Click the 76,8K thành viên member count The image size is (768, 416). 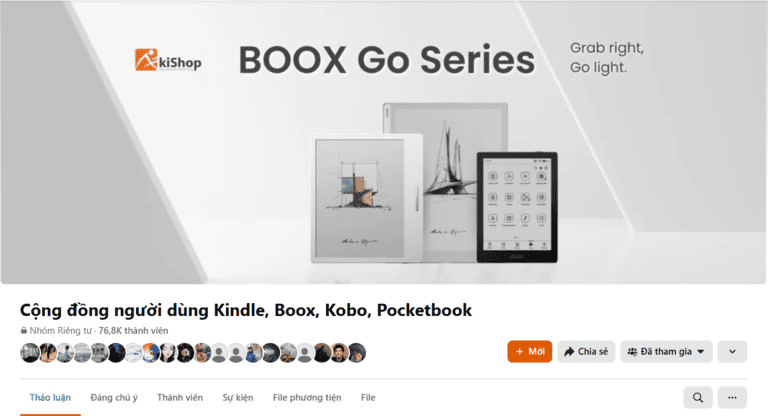point(133,331)
